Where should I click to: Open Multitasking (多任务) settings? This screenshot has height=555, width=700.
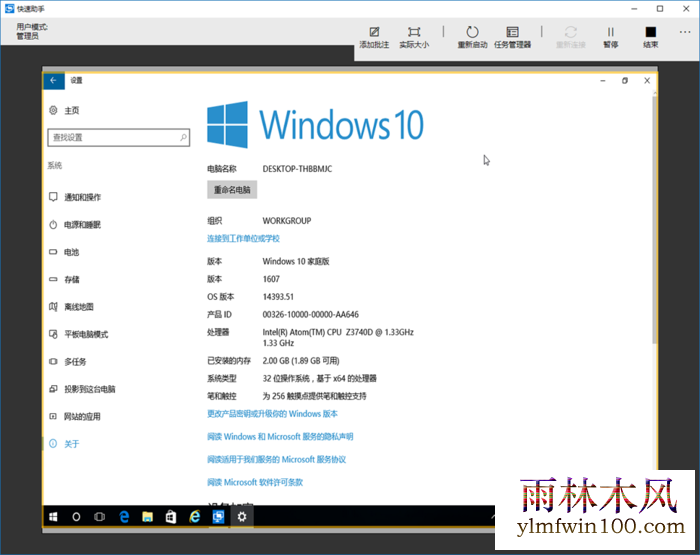point(68,362)
